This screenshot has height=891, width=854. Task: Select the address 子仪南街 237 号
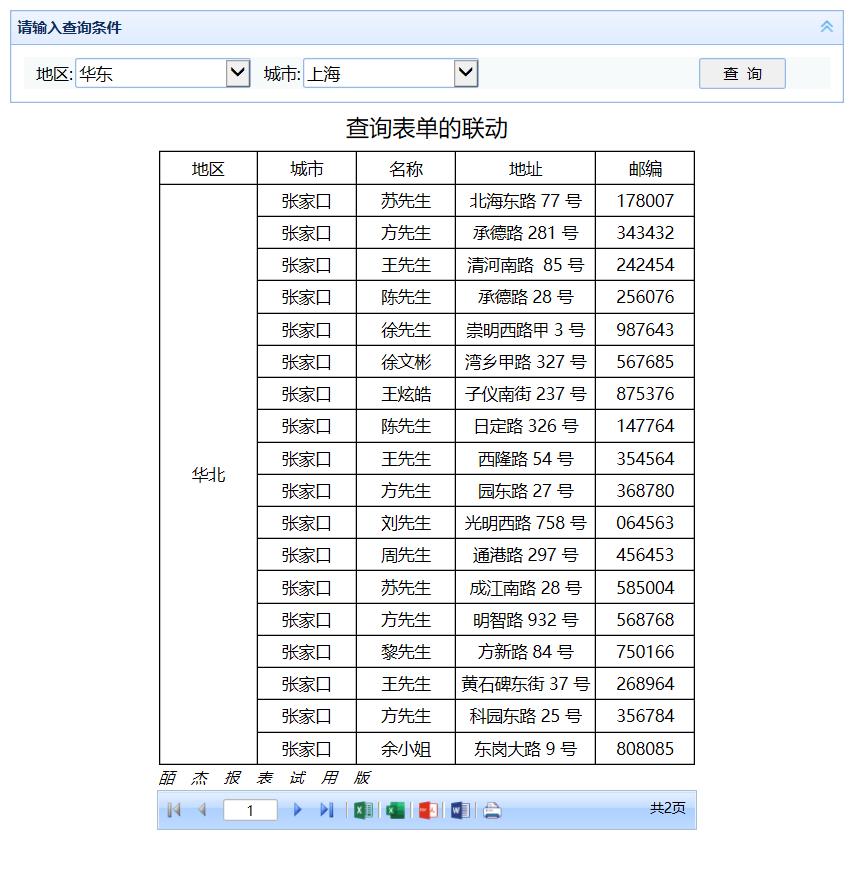coord(525,394)
